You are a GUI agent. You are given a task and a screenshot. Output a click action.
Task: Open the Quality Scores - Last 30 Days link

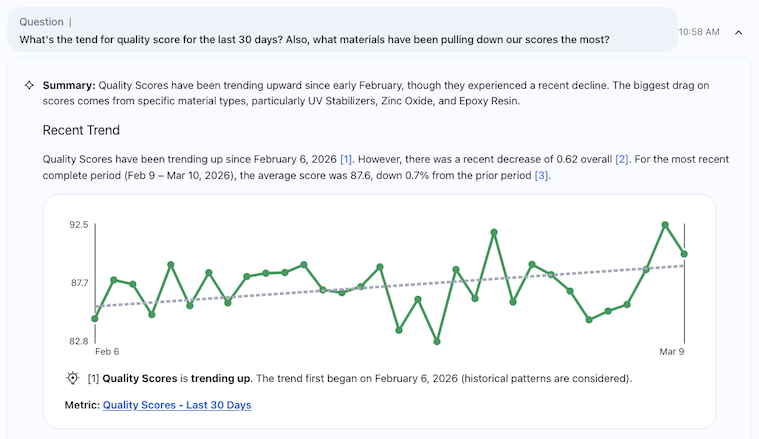[177, 405]
